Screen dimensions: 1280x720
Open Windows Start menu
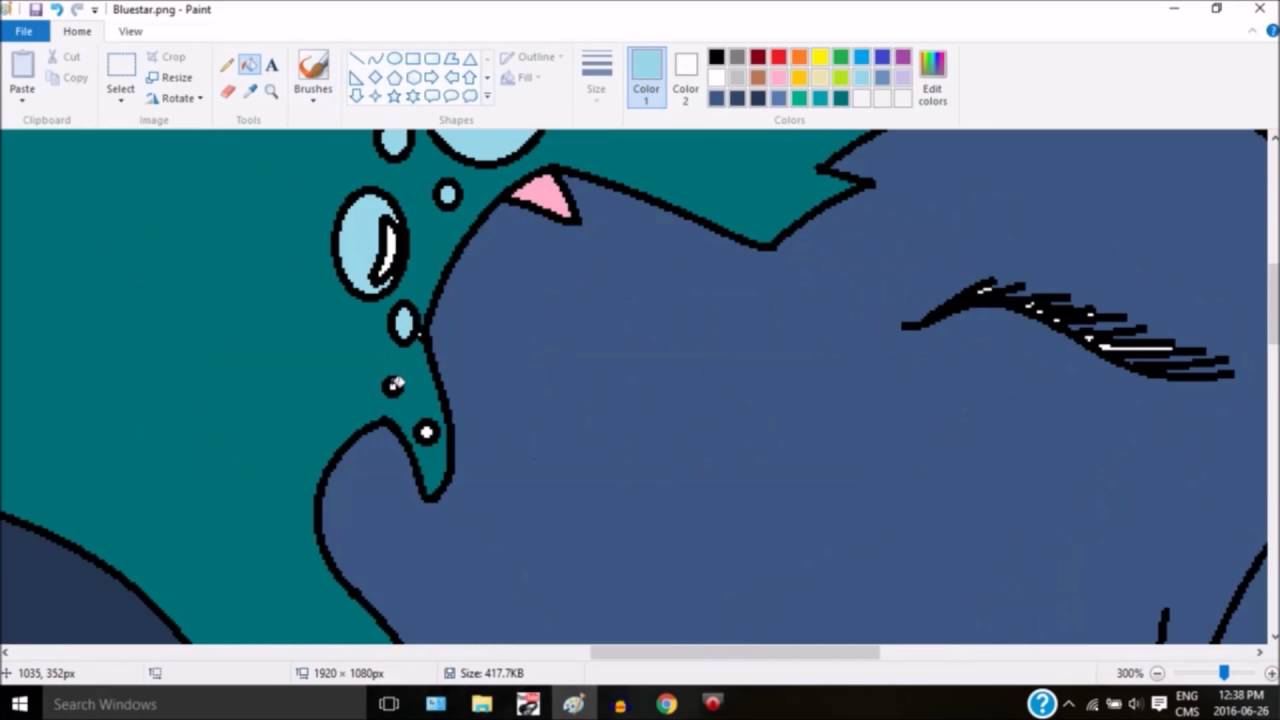pos(20,704)
